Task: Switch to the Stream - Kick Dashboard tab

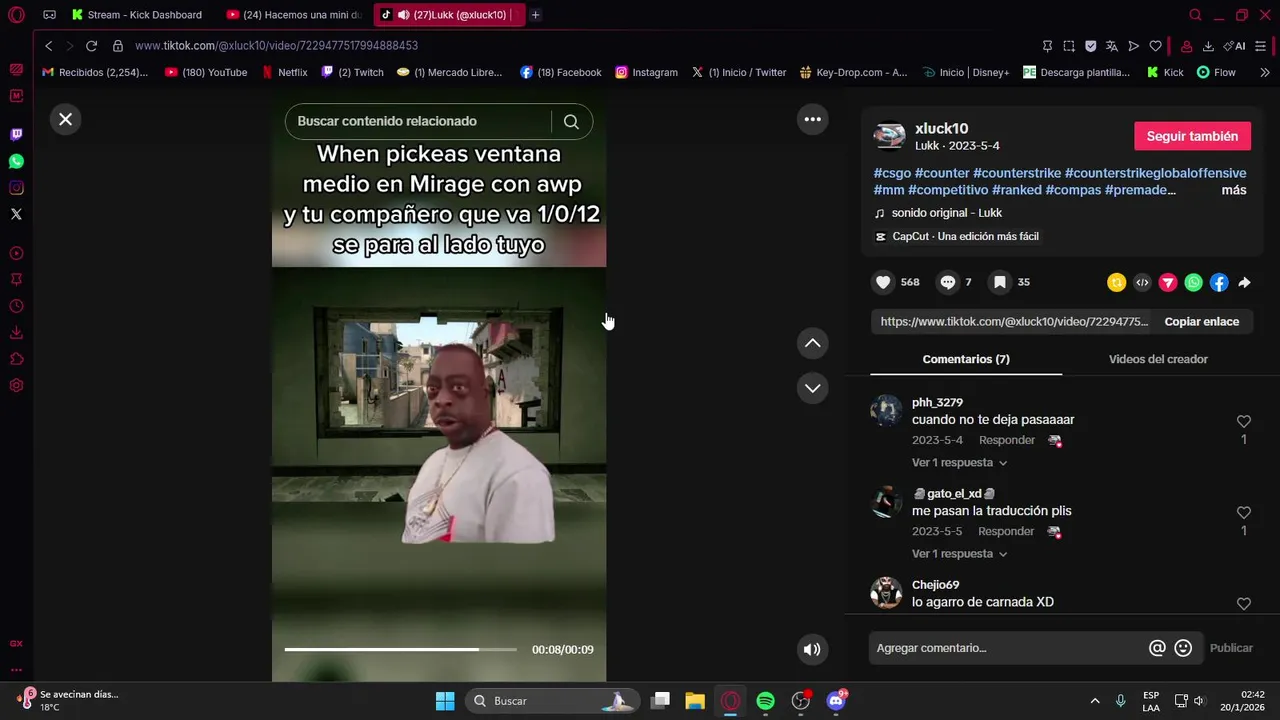Action: (x=136, y=15)
